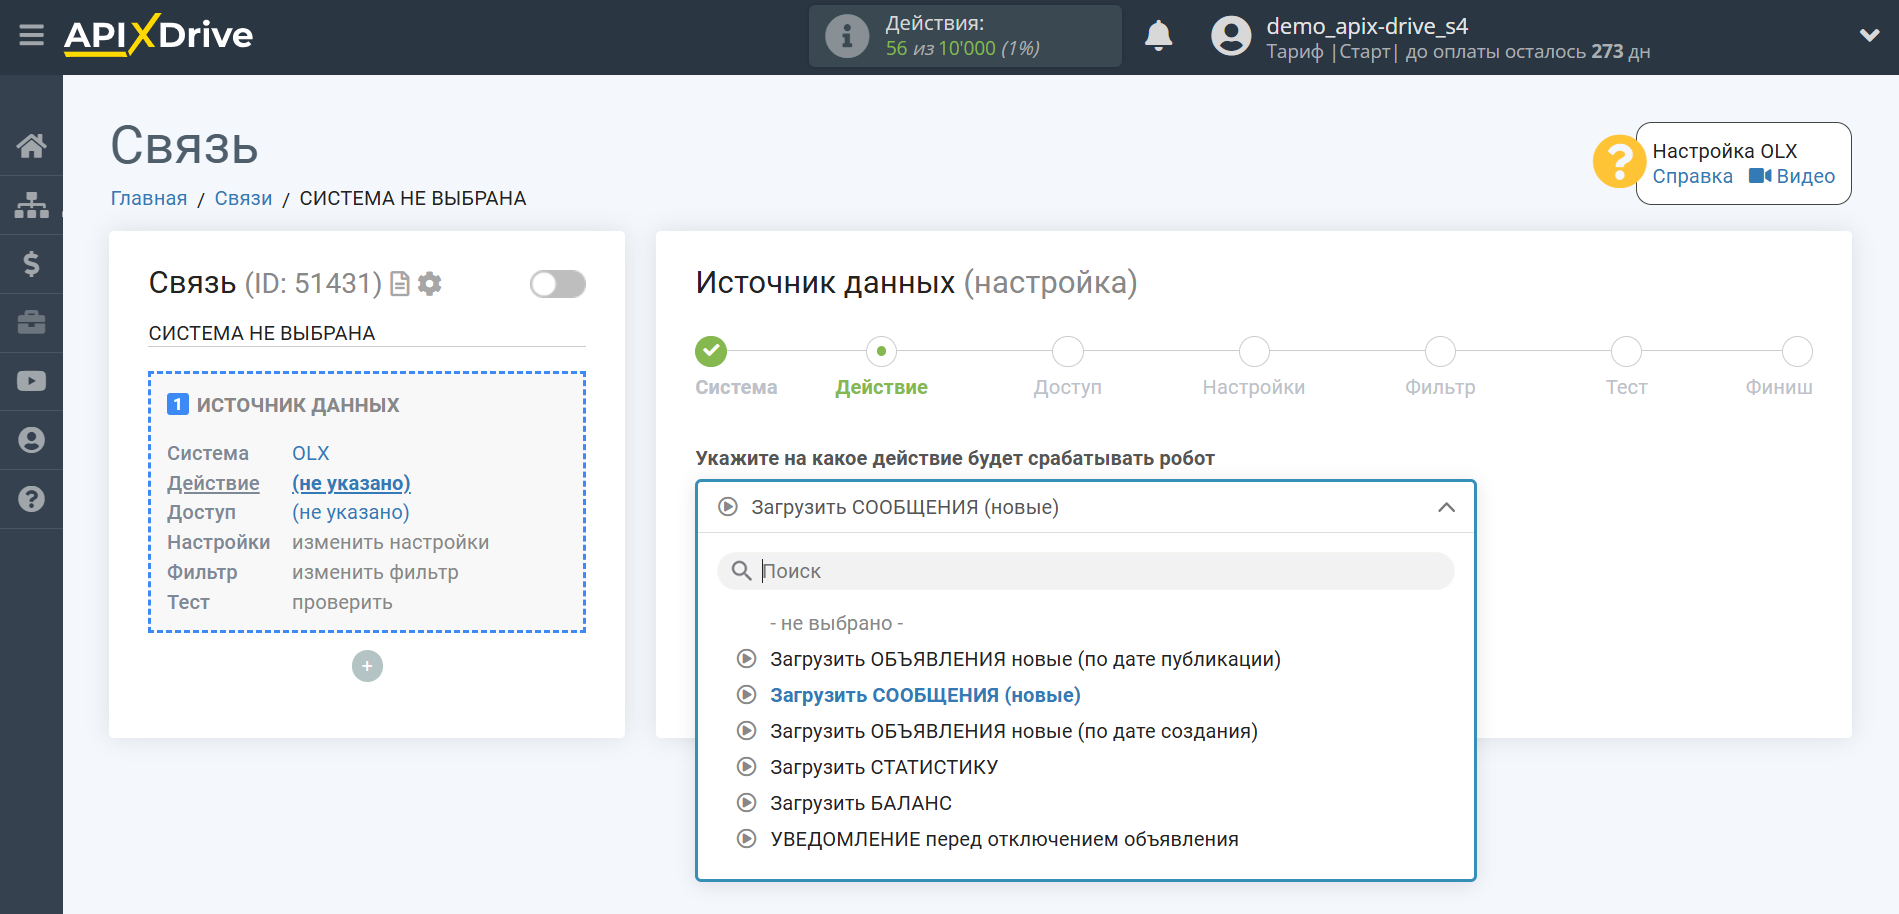Click the ИСТОЧНИК ДАННЫХ block header
Screen dimensions: 1899x914
tap(298, 405)
